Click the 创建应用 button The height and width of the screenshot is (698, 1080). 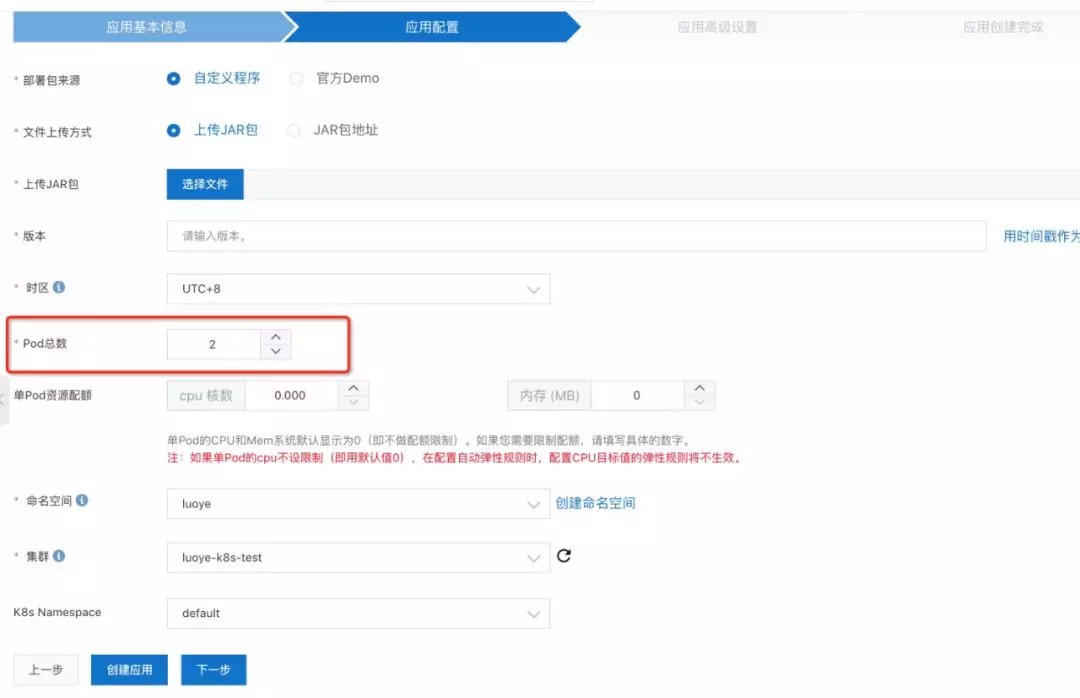tap(129, 670)
